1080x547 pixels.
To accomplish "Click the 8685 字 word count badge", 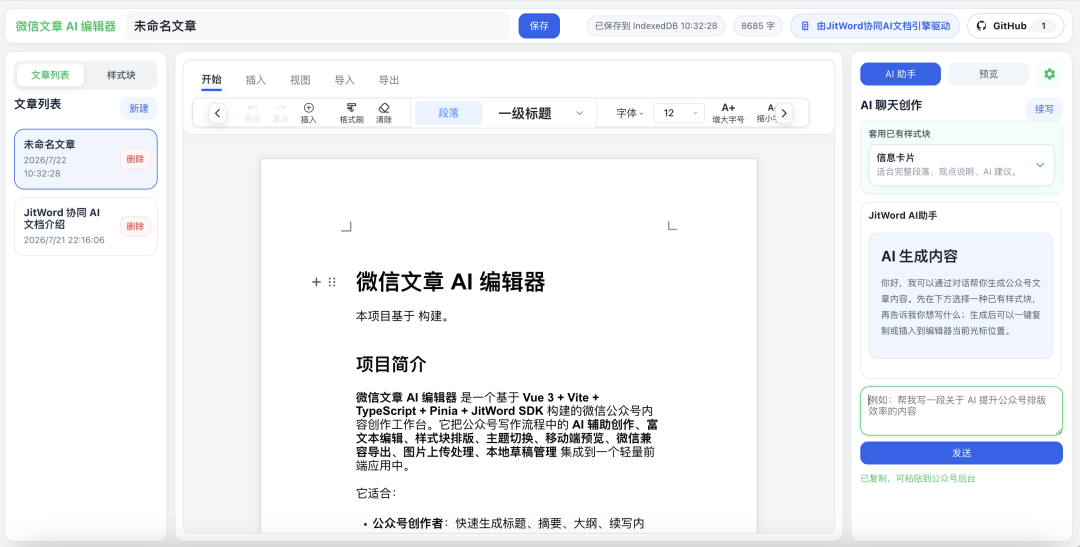I will tap(758, 26).
